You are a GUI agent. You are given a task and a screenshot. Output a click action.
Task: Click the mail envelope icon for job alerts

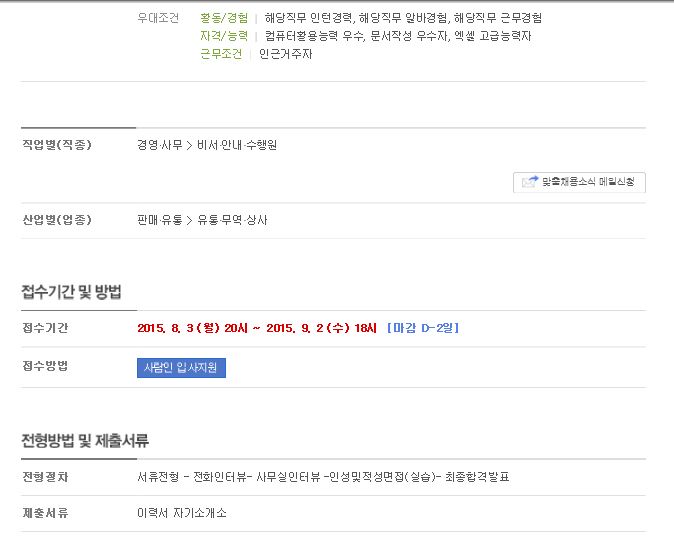(x=530, y=181)
